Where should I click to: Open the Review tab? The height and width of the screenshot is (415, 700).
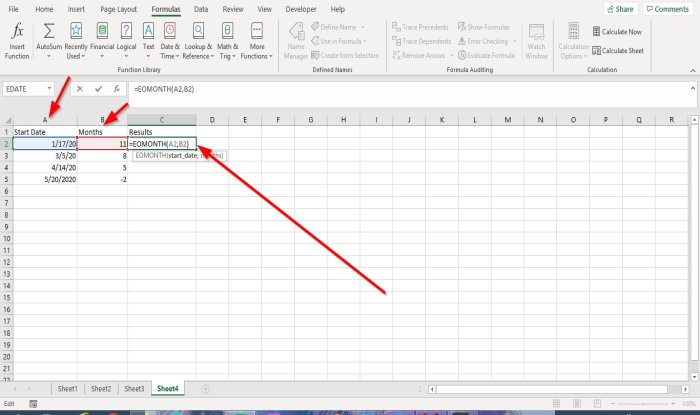233,9
